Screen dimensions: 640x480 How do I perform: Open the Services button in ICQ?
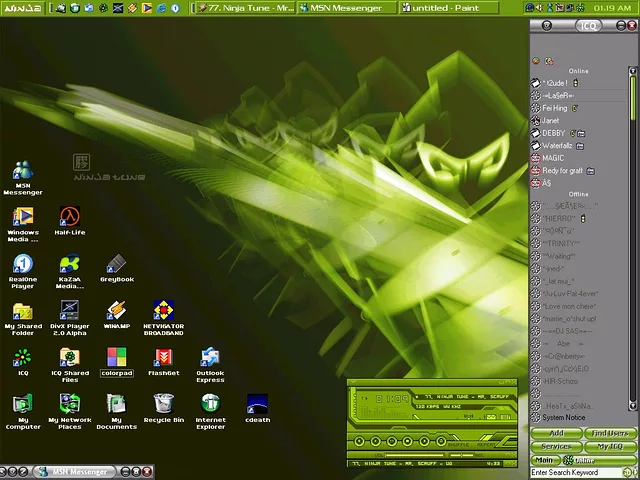pyautogui.click(x=556, y=447)
